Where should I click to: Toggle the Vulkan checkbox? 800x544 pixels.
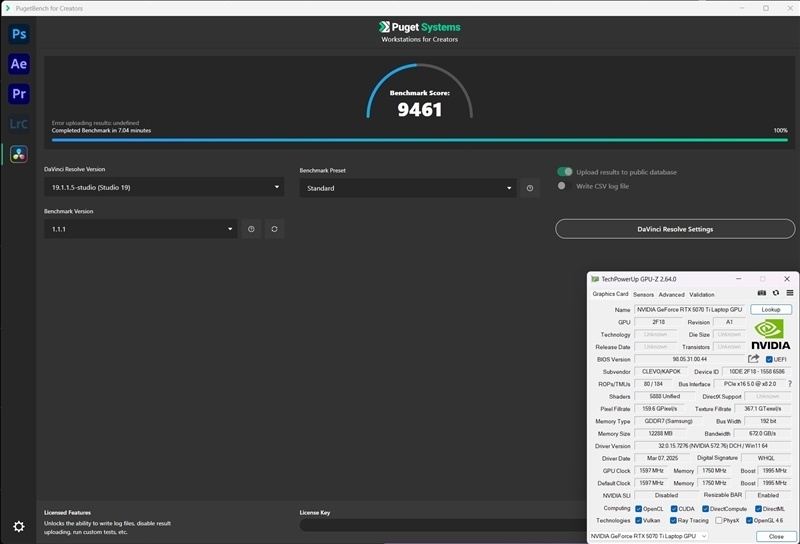point(638,521)
